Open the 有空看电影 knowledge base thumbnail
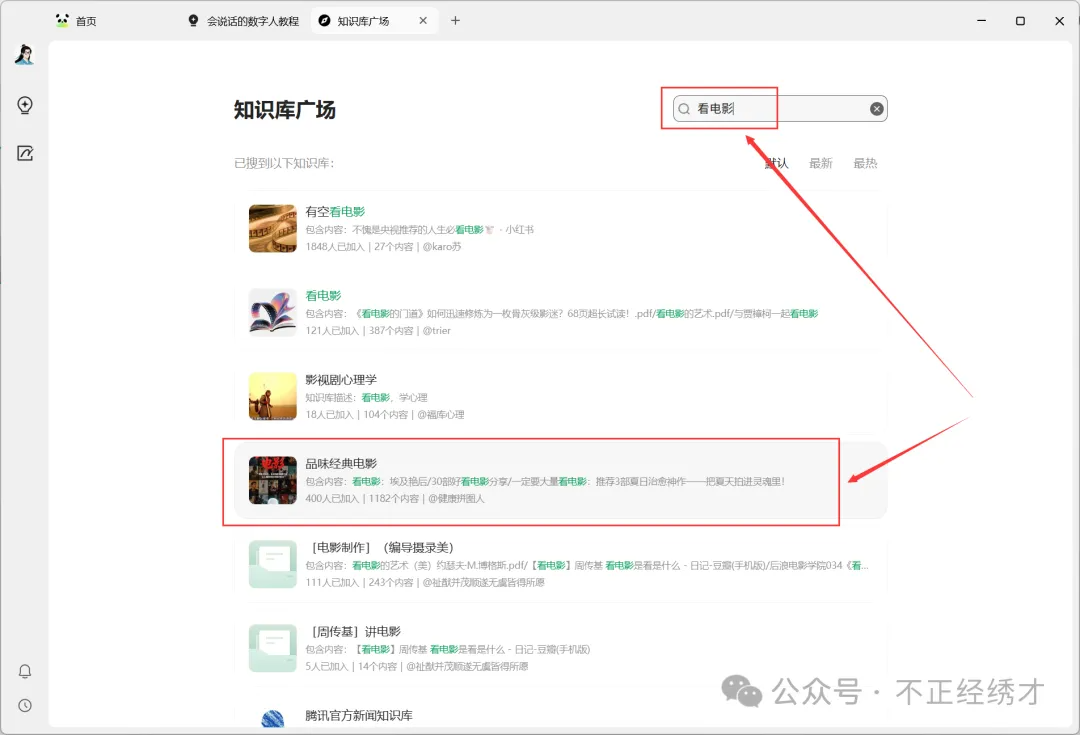The image size is (1080, 735). tap(273, 229)
